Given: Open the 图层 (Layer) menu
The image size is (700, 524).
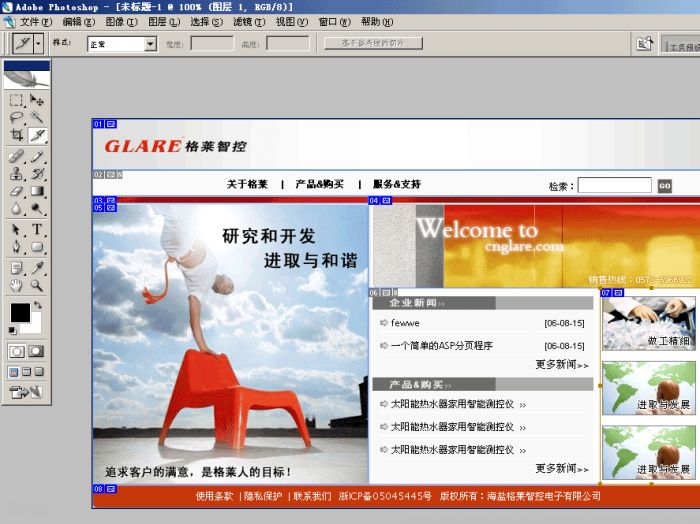Looking at the screenshot, I should [x=164, y=21].
